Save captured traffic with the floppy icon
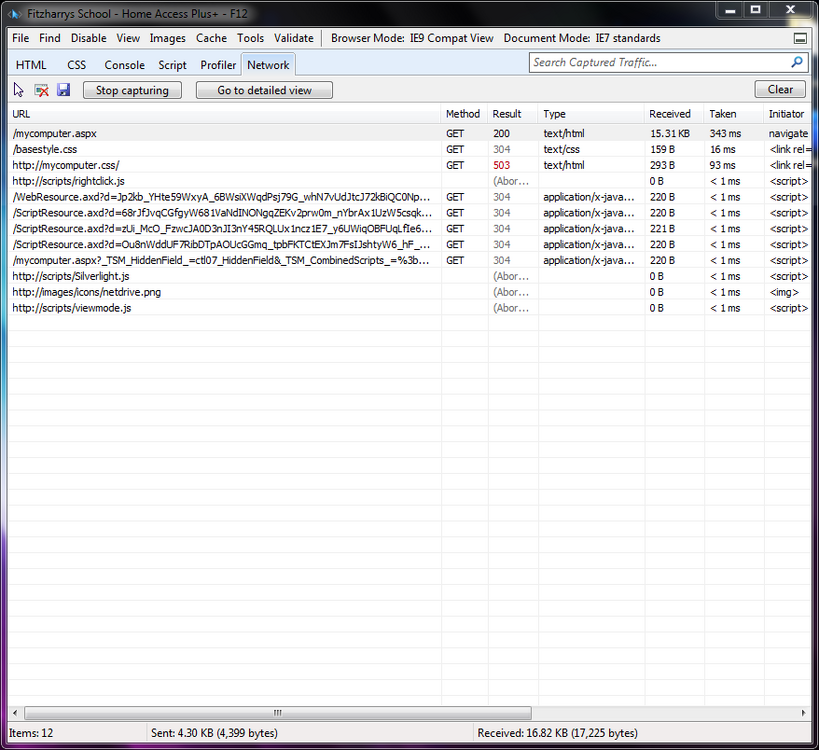This screenshot has height=750, width=819. [x=64, y=90]
